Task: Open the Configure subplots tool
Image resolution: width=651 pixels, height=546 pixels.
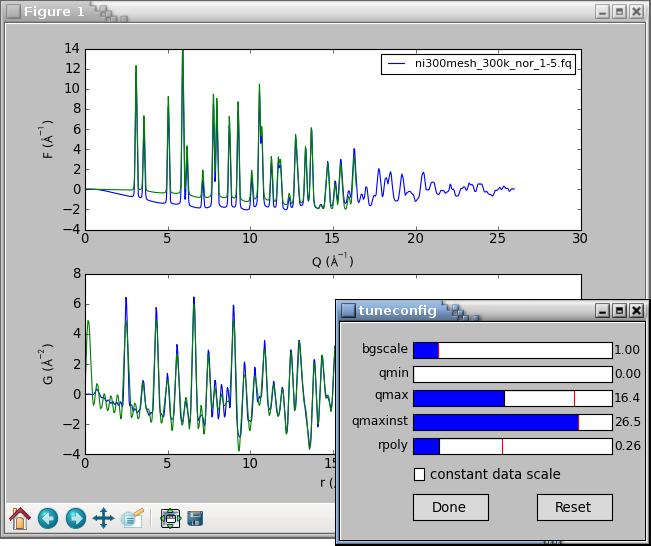Action: (x=170, y=518)
